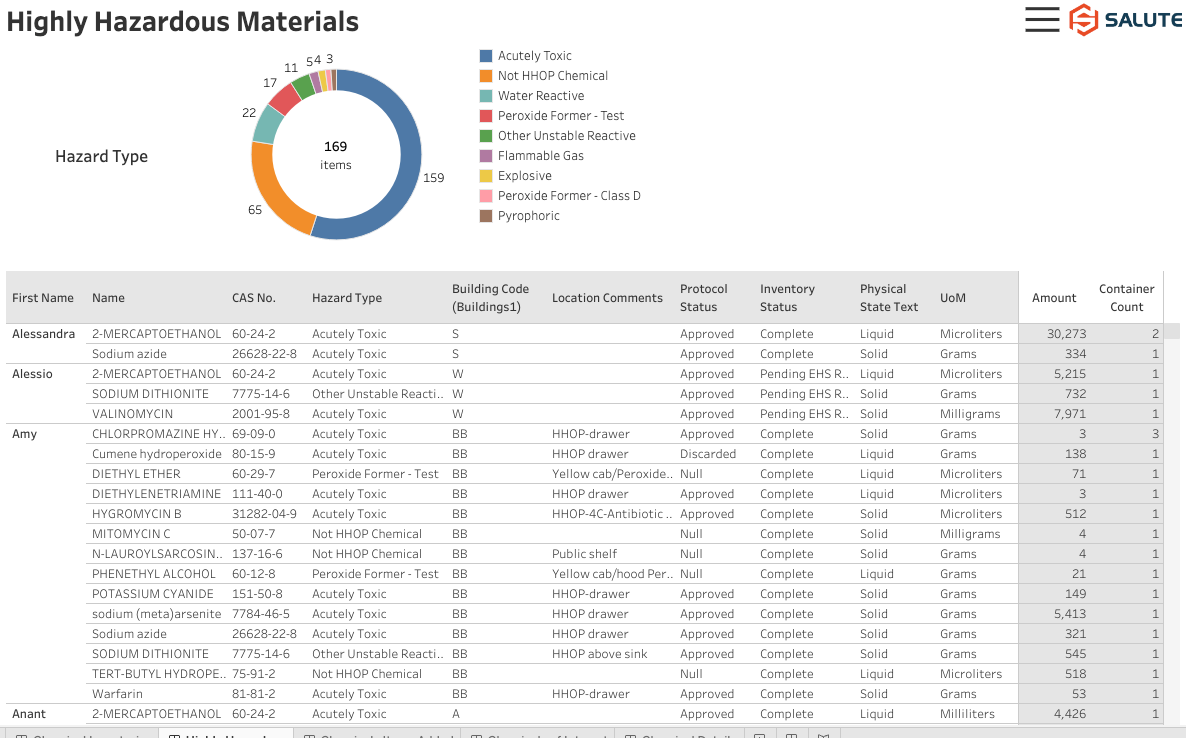This screenshot has height=738, width=1186.
Task: Open the hamburger menu beside Salute logo
Action: 1042,20
